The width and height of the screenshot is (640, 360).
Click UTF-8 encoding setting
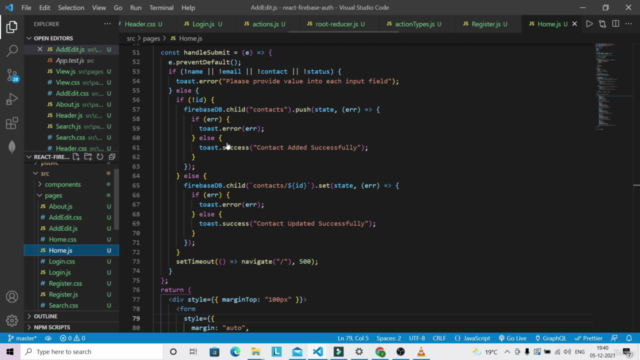pos(417,338)
